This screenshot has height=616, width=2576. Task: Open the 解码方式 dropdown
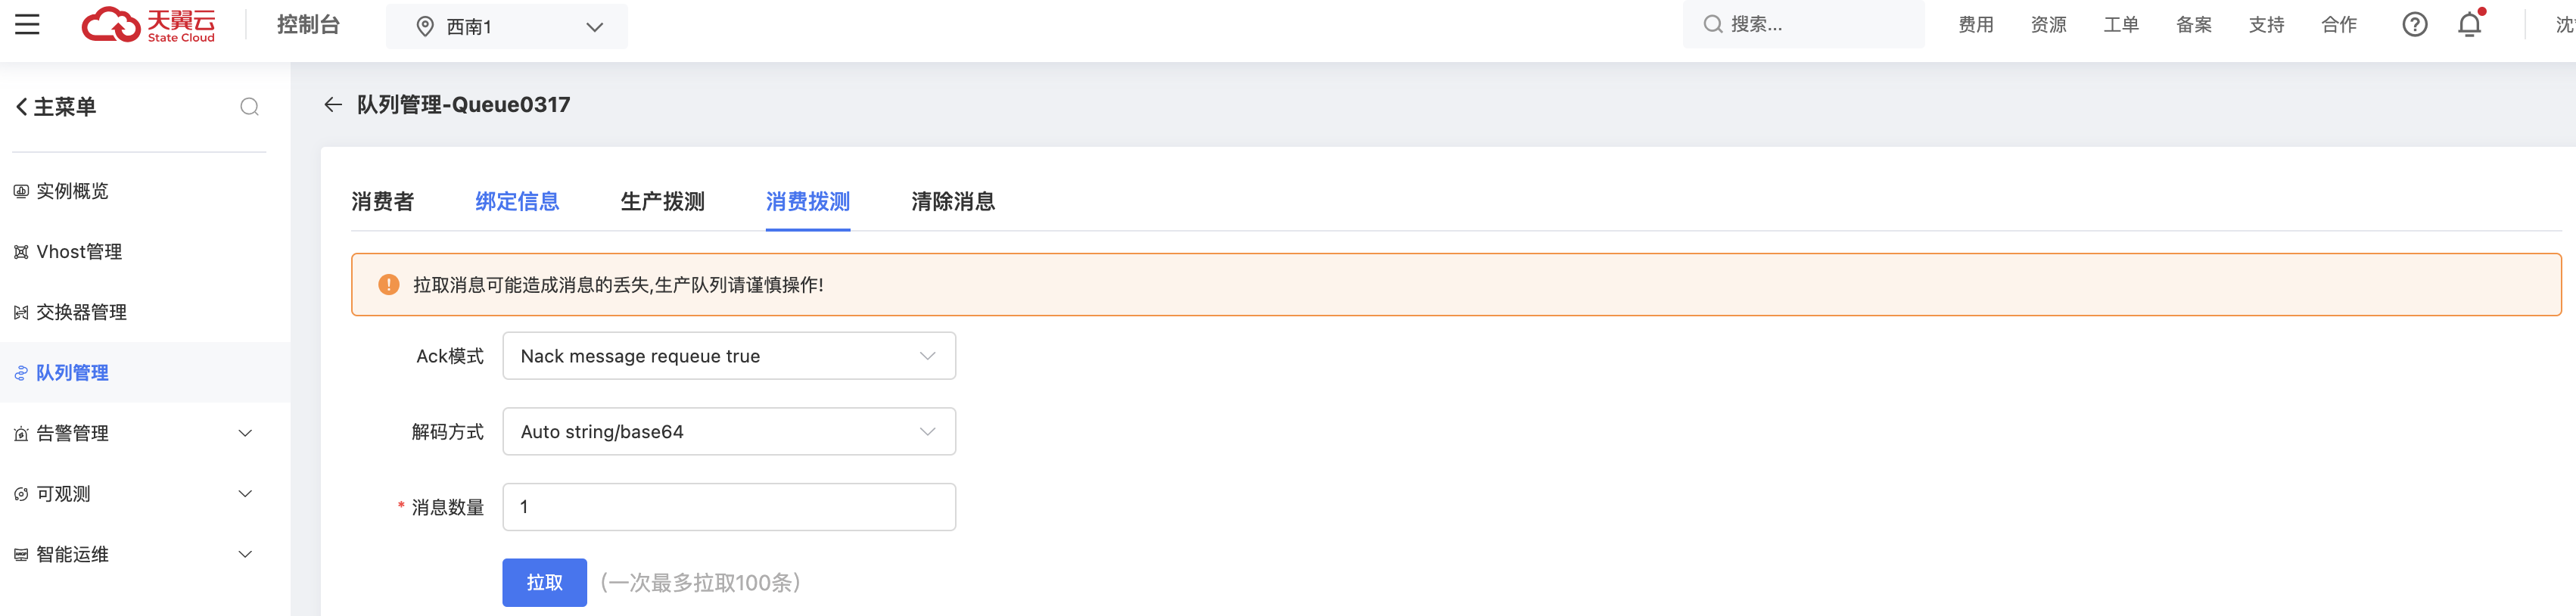point(729,431)
